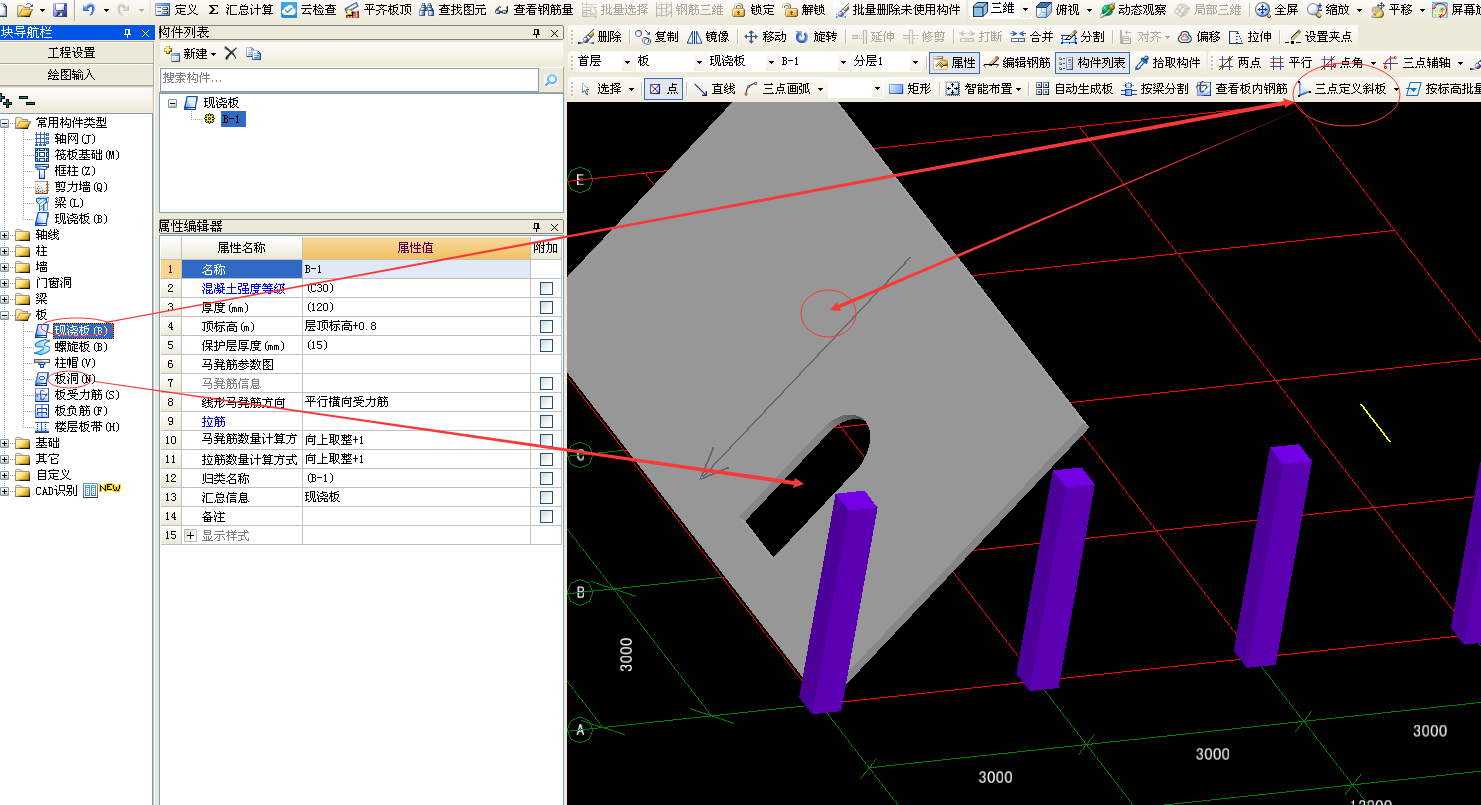Switch to the 工程设置 tab
Screen dimensions: 1481x805
pos(72,52)
